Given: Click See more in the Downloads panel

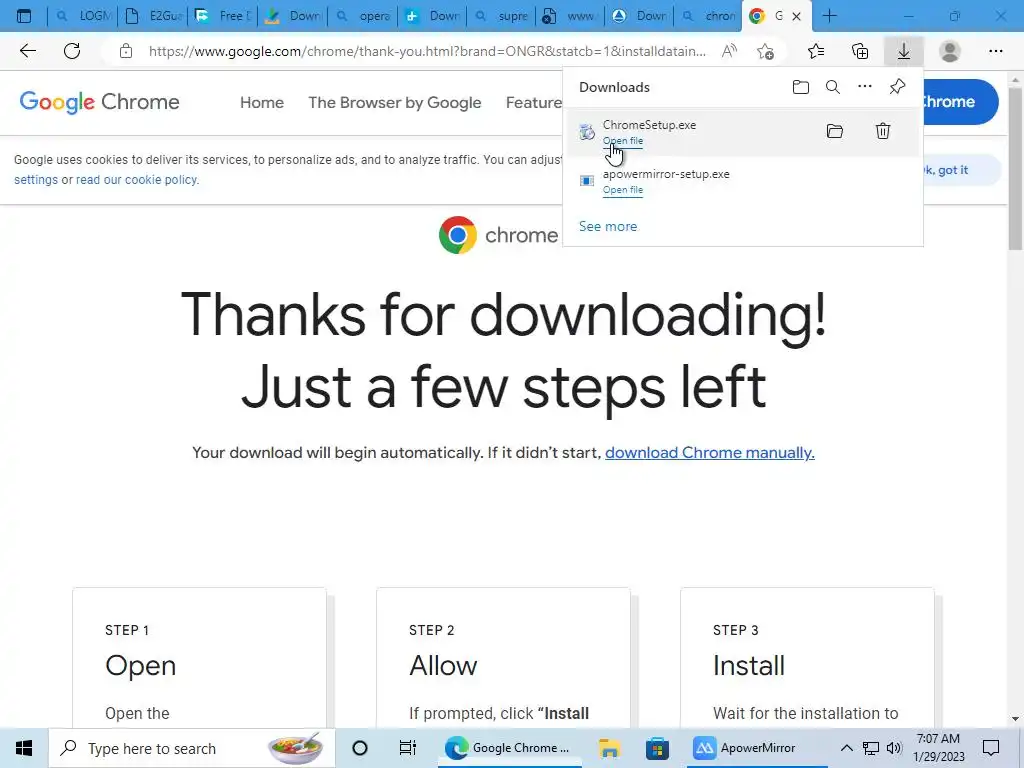Looking at the screenshot, I should click(x=608, y=227).
